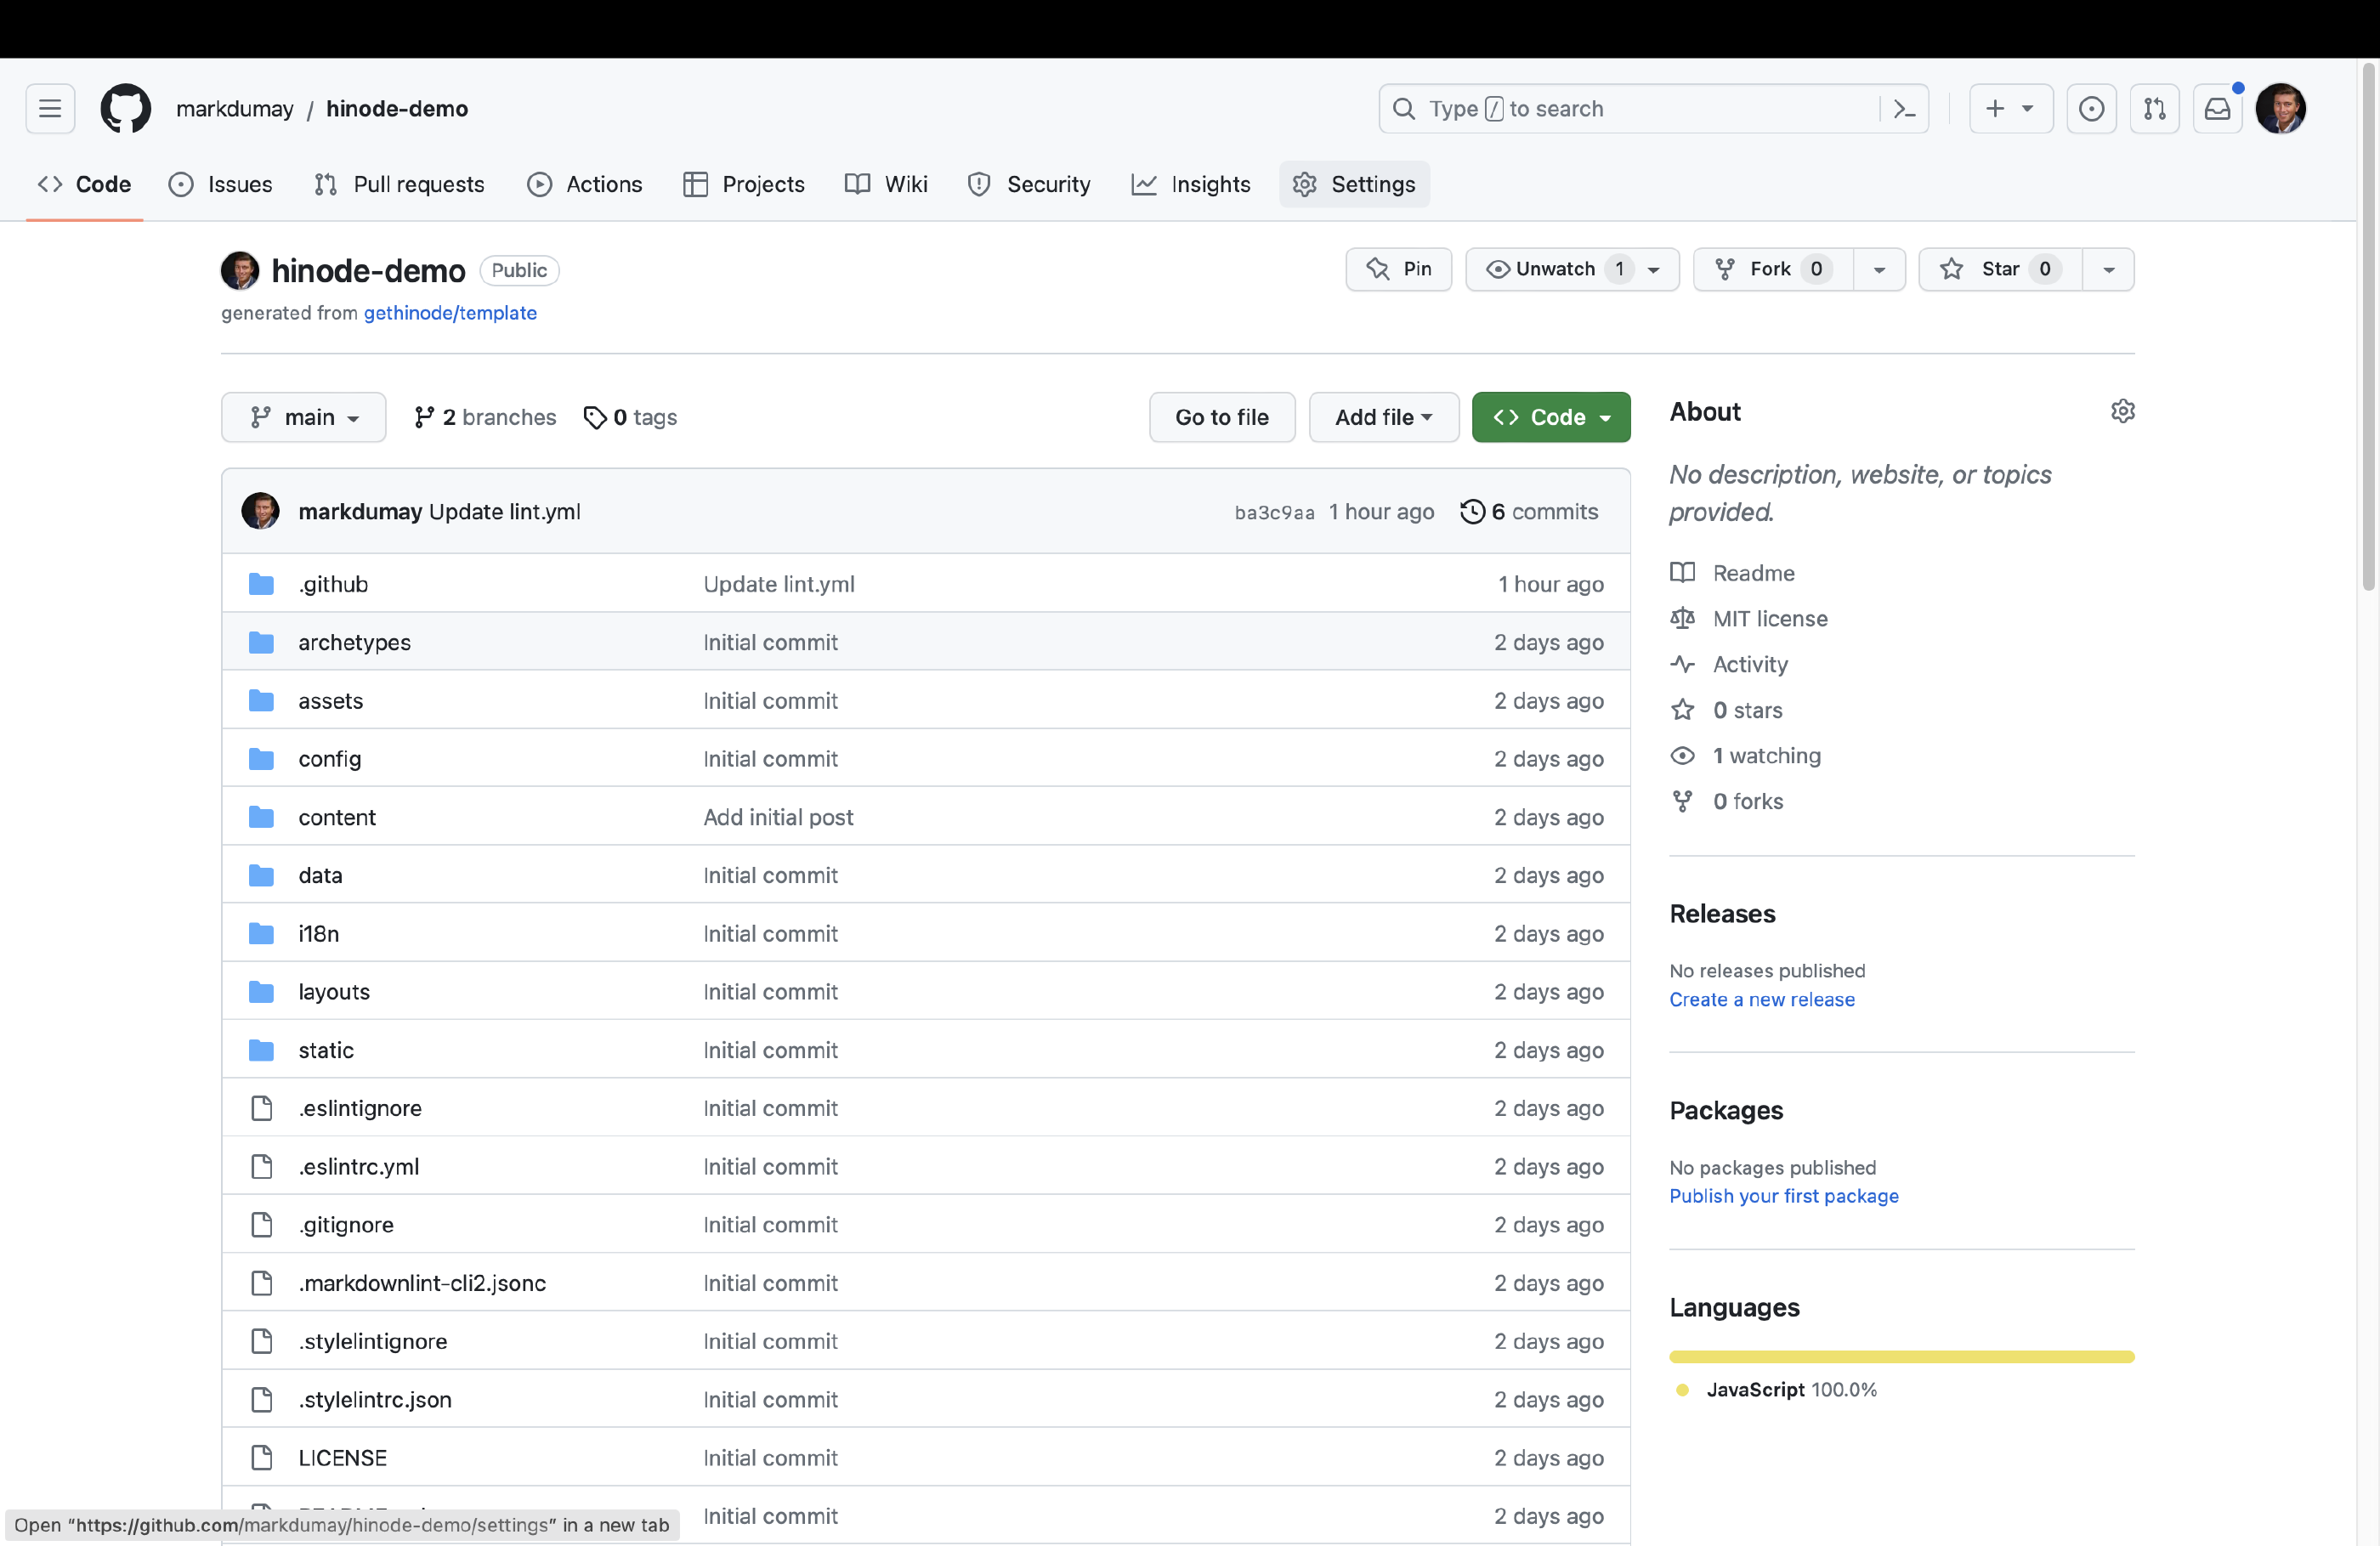The image size is (2380, 1546).
Task: Click the JavaScript language progress bar
Action: click(1901, 1353)
